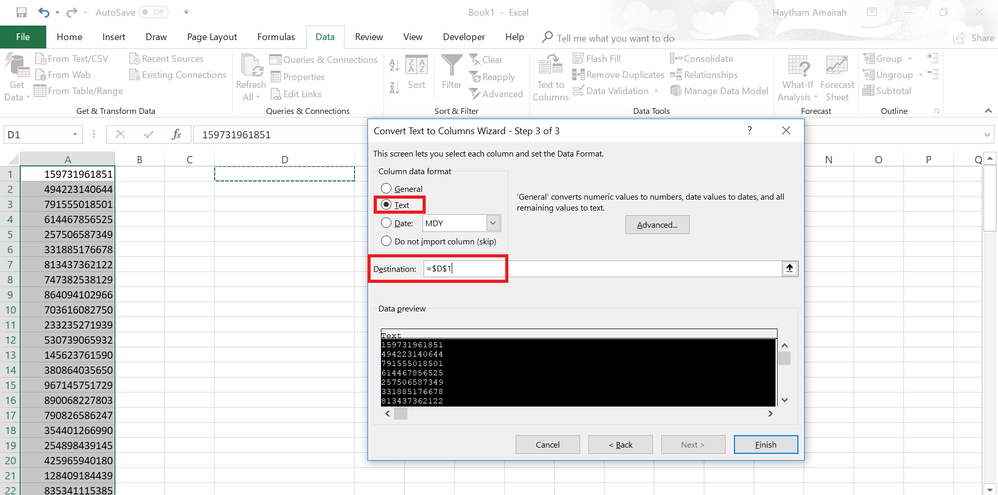Open the Outline dialog launcher
Viewport: 998px width, 495px height.
click(x=936, y=111)
